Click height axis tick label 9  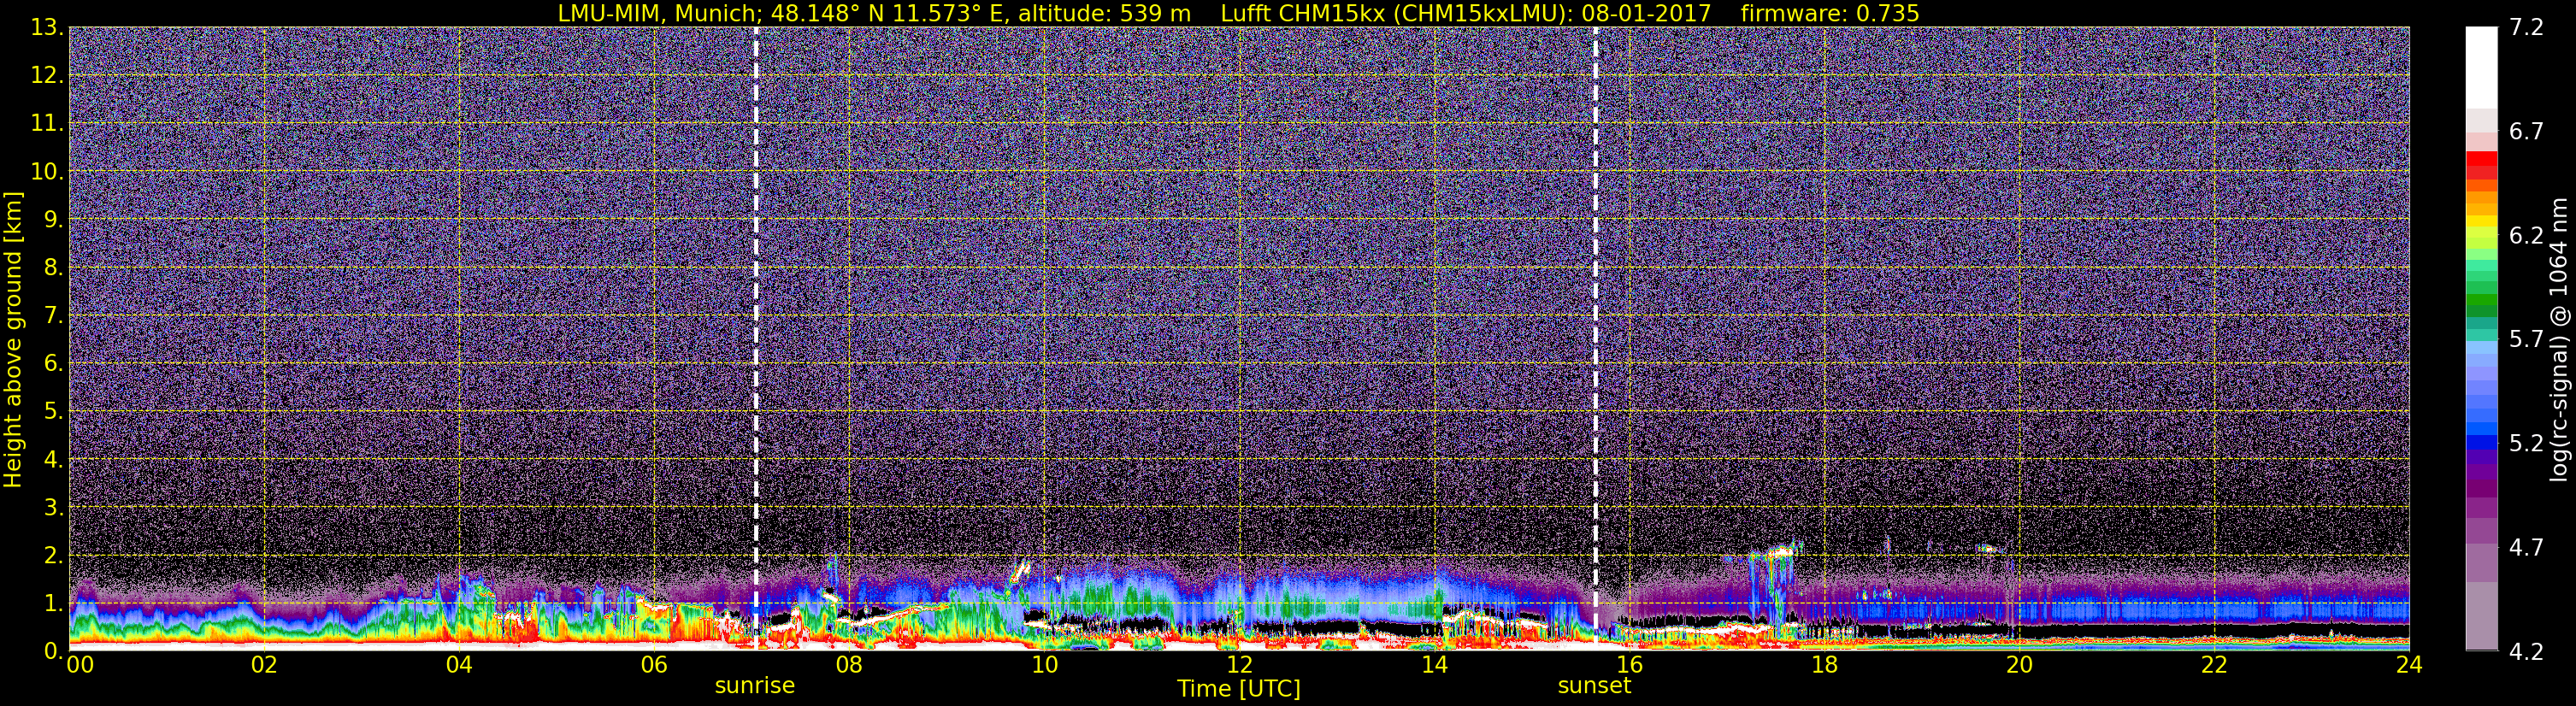pyautogui.click(x=53, y=220)
